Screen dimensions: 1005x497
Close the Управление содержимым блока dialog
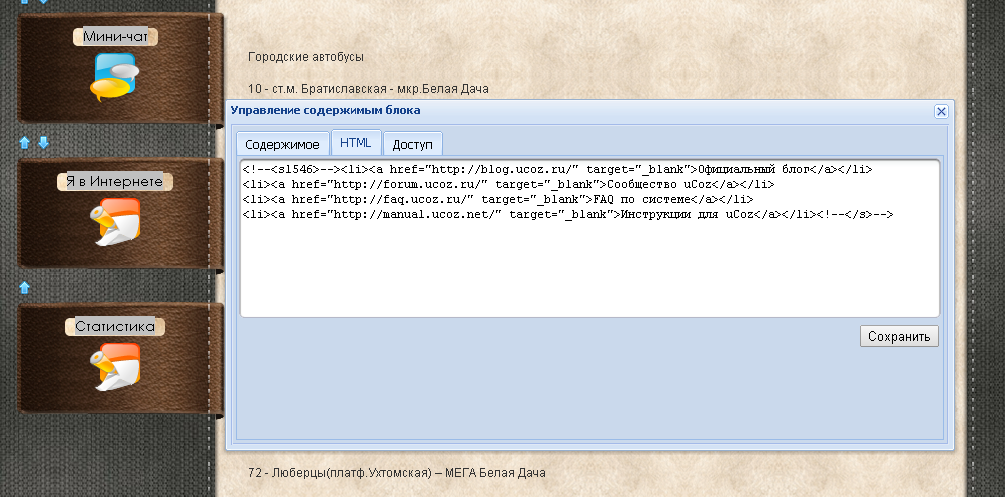point(941,112)
